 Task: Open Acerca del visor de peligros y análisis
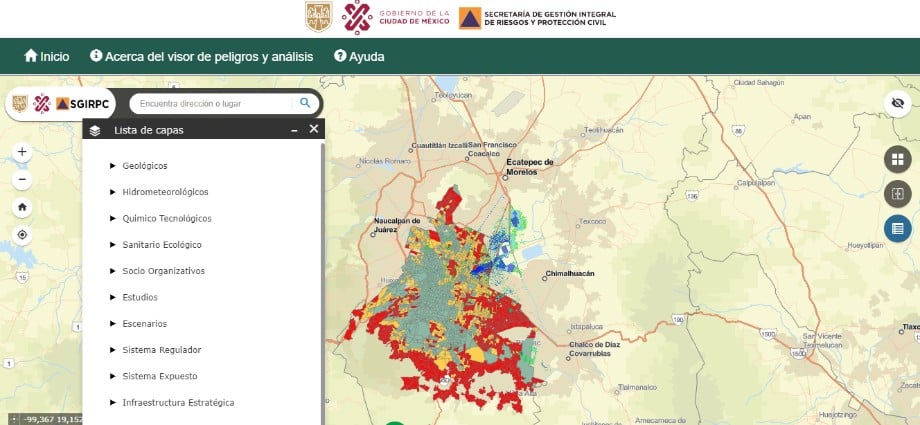(x=202, y=56)
